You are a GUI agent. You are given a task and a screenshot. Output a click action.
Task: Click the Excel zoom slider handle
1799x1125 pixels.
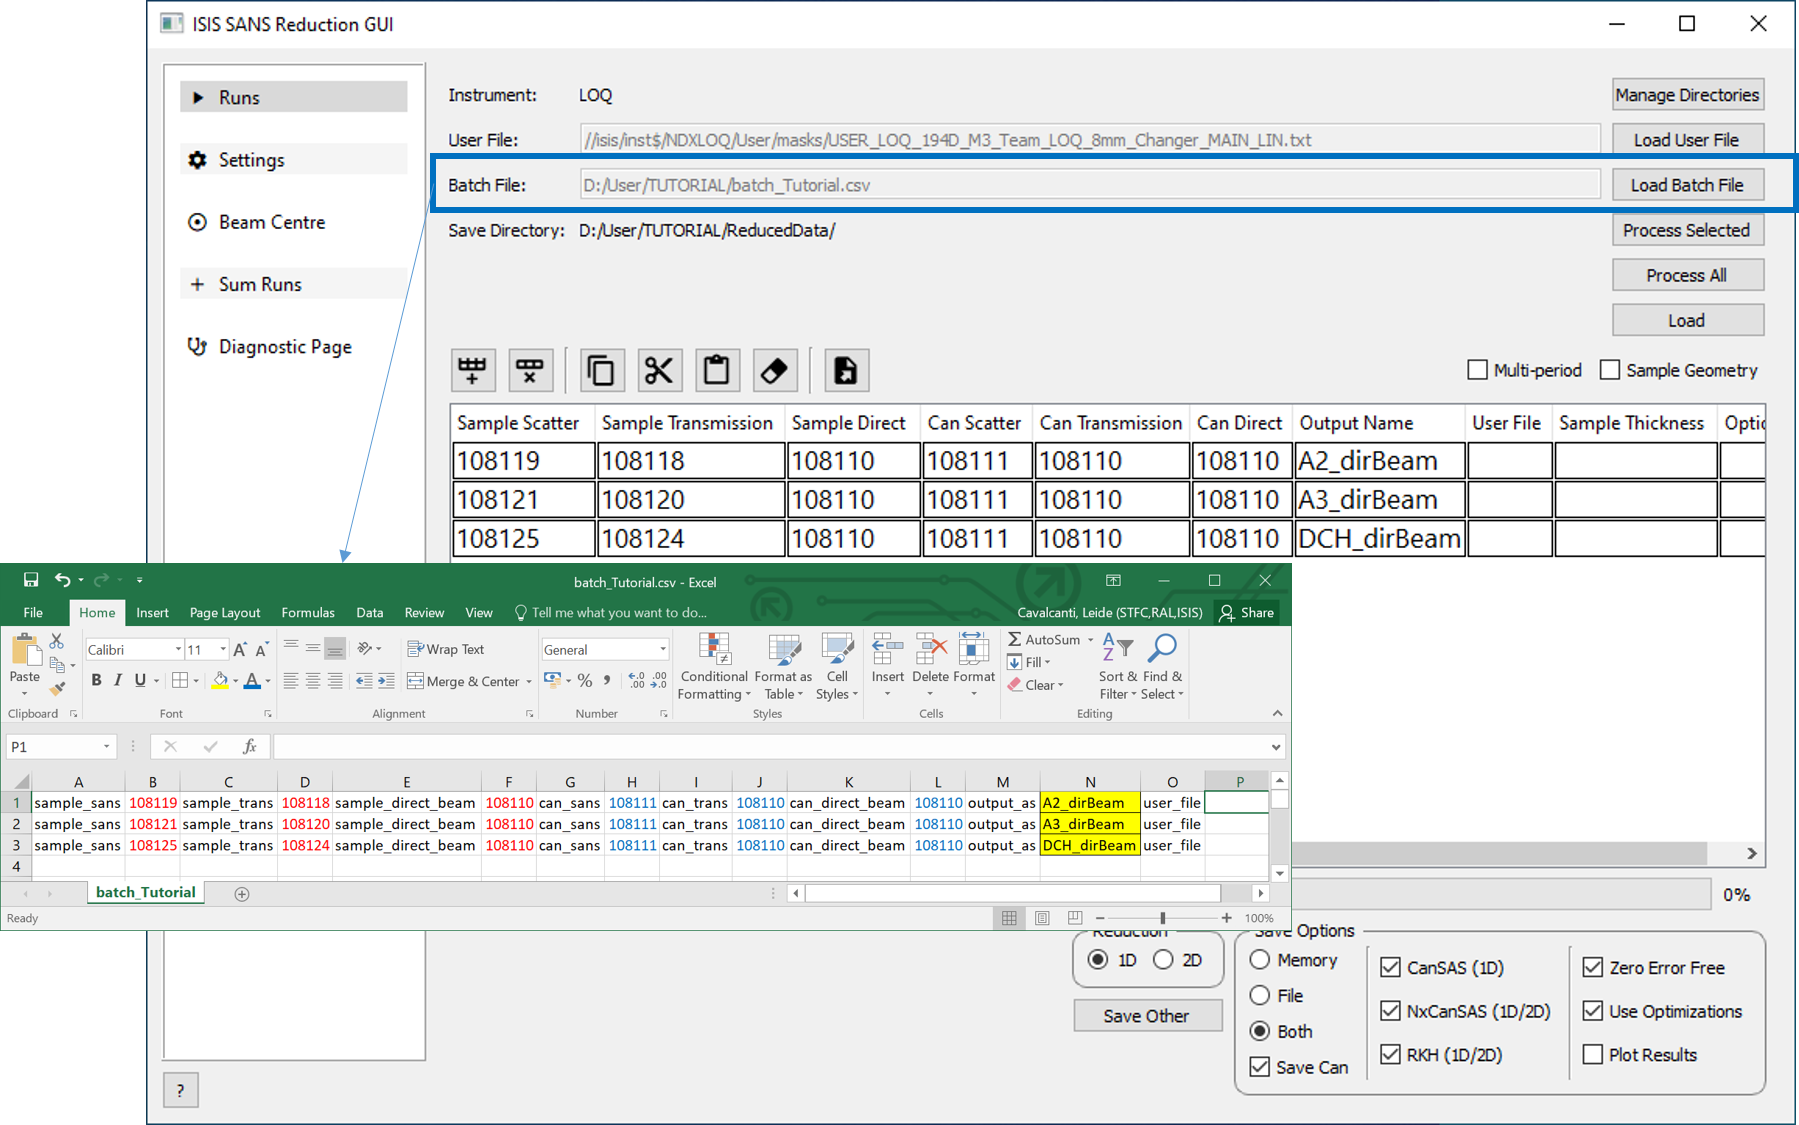[1162, 918]
